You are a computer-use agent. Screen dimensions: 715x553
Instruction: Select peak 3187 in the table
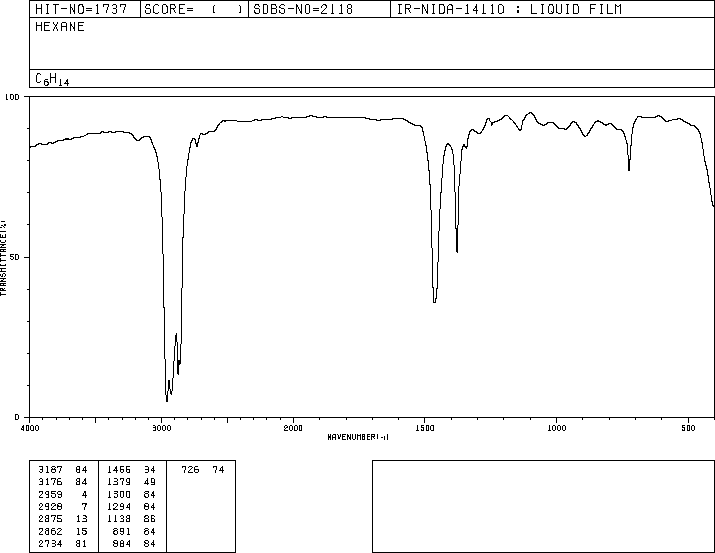point(51,470)
